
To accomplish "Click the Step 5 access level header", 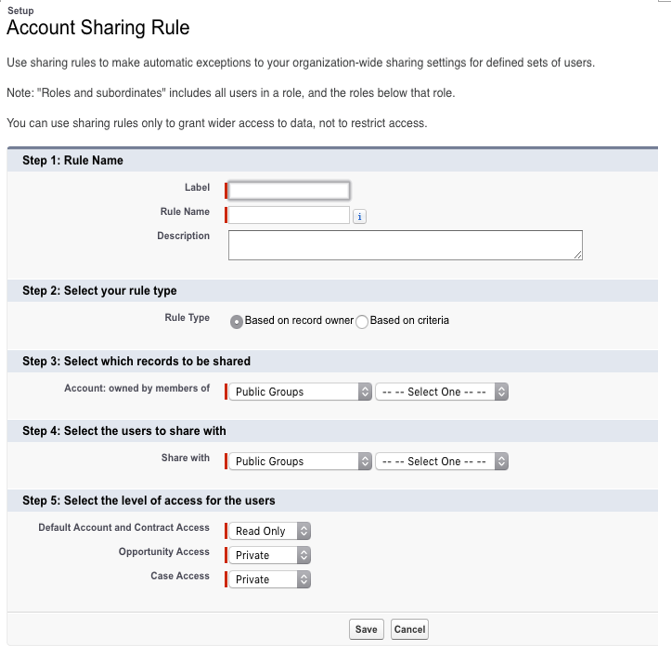I will tap(148, 501).
